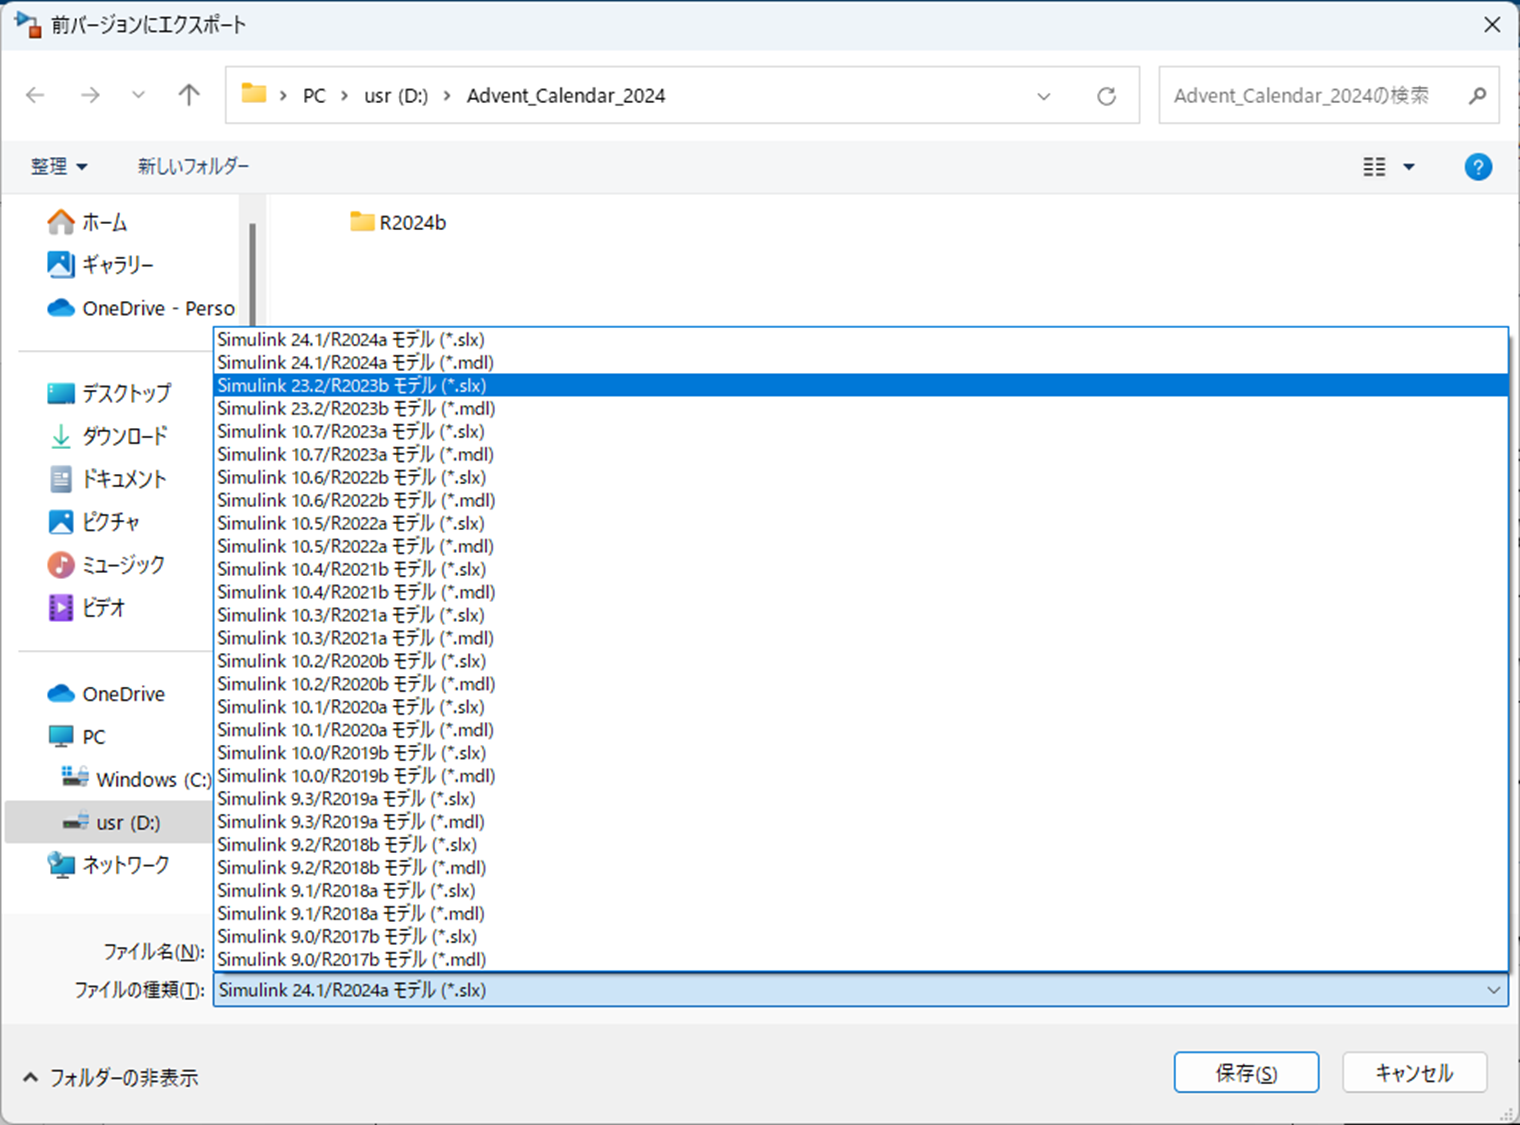
Task: Open ダウンロード folder shortcut
Action: click(108, 436)
